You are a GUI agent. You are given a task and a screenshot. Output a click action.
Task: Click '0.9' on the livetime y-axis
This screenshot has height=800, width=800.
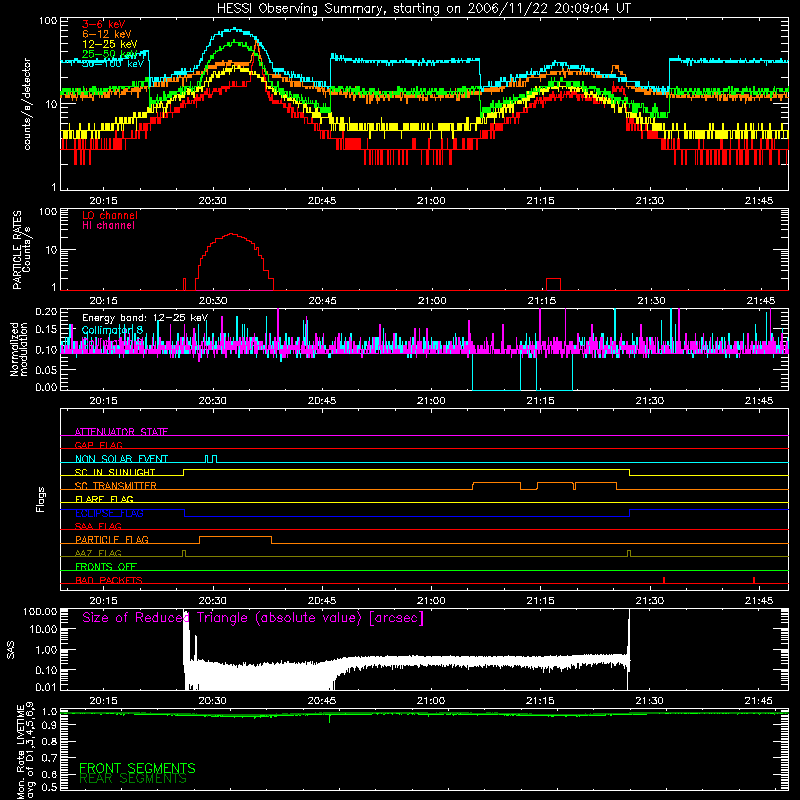(49, 725)
